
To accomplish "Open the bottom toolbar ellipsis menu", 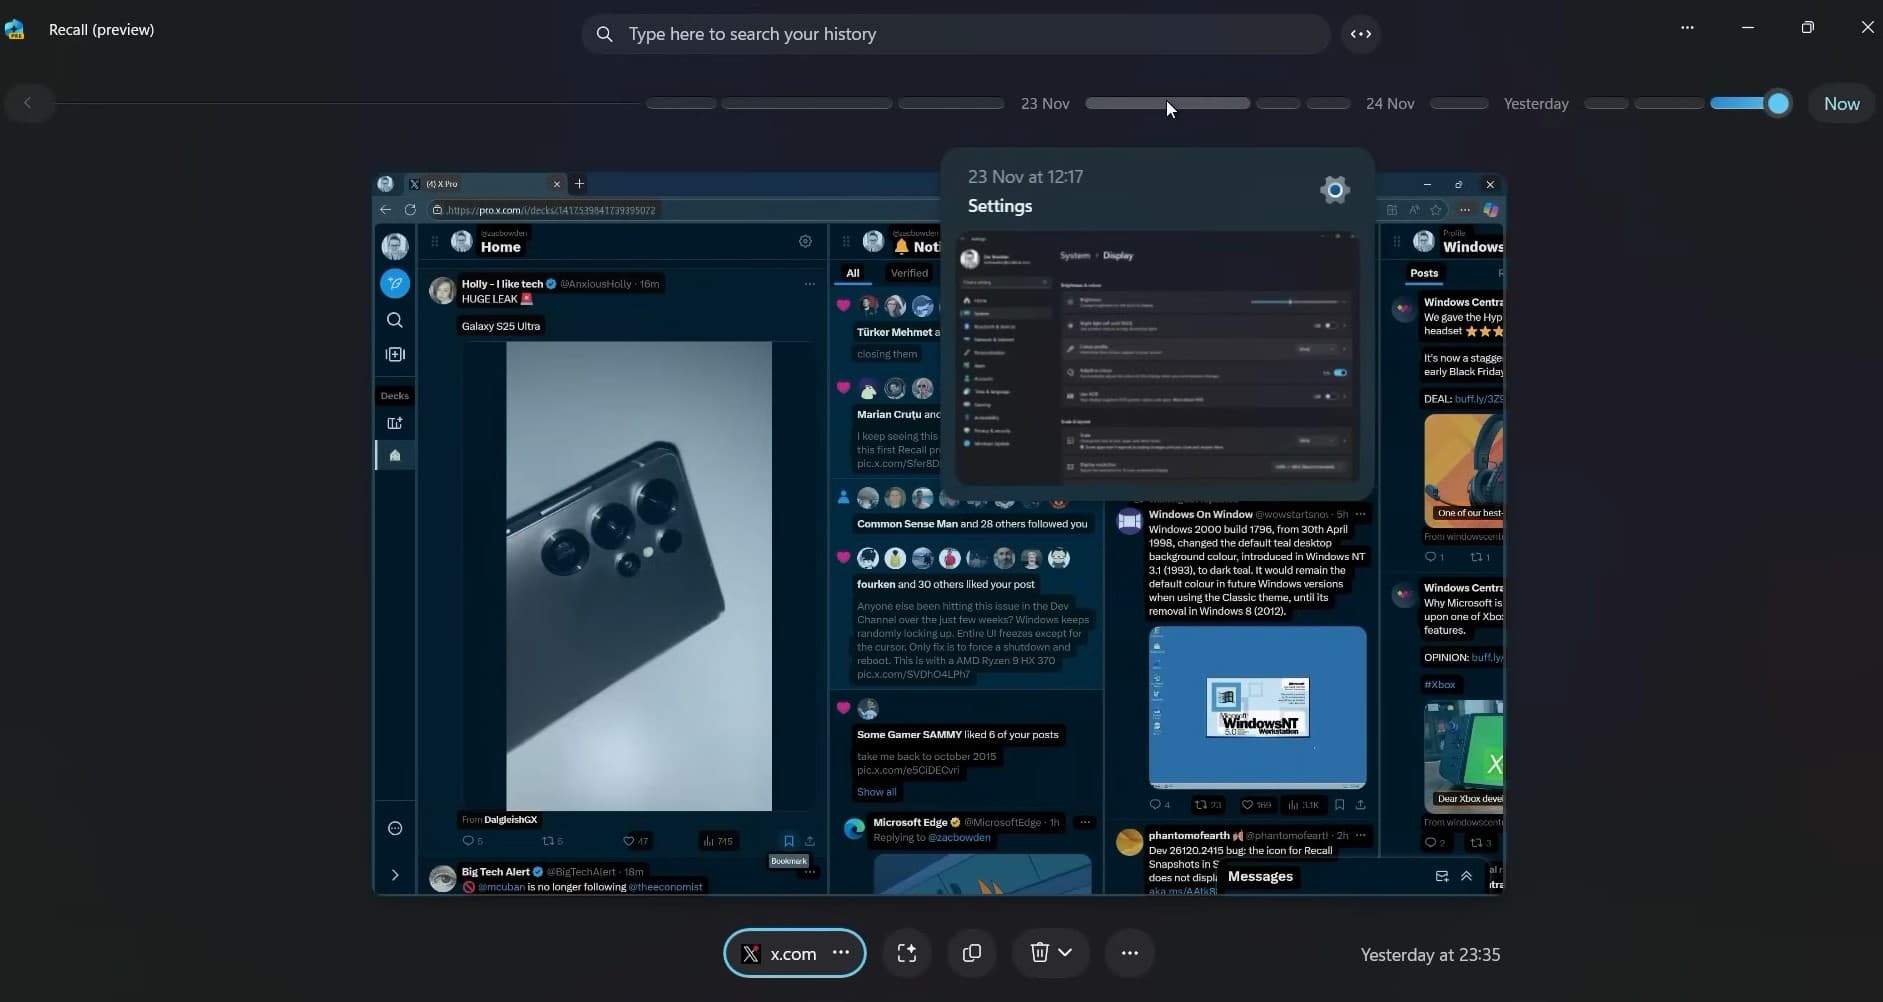I will click(x=1130, y=954).
